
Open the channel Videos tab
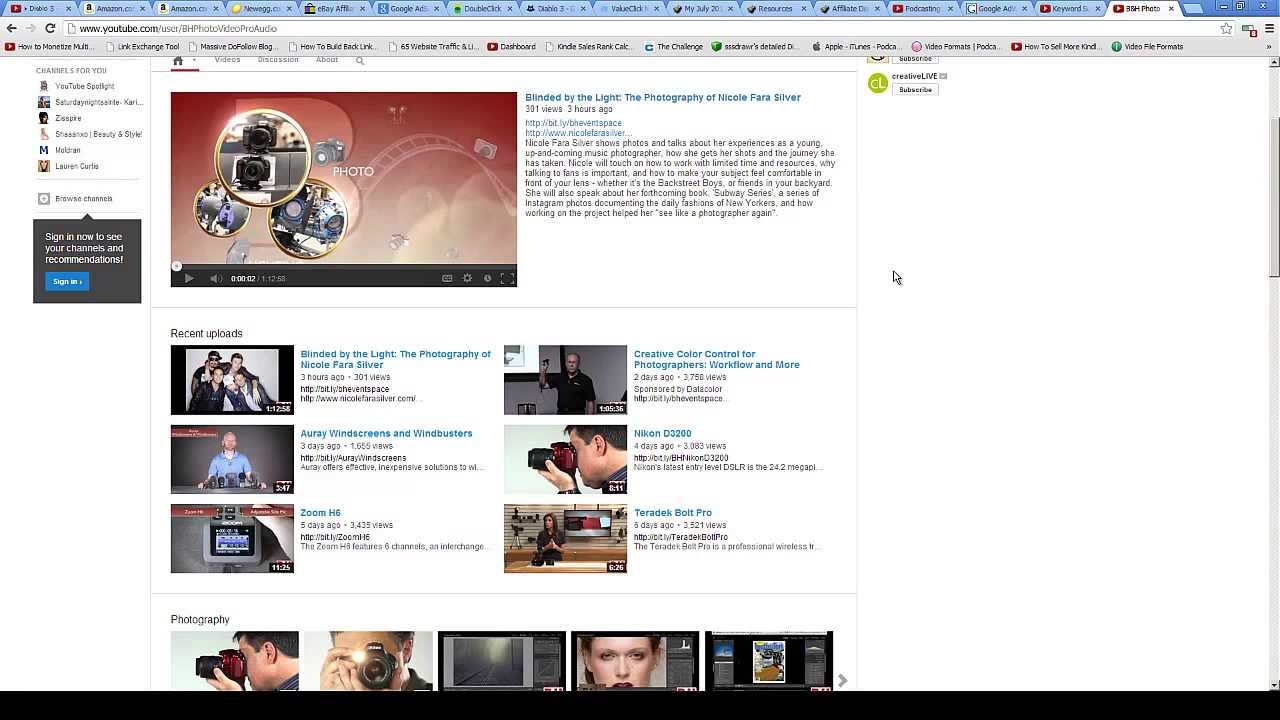[x=227, y=60]
